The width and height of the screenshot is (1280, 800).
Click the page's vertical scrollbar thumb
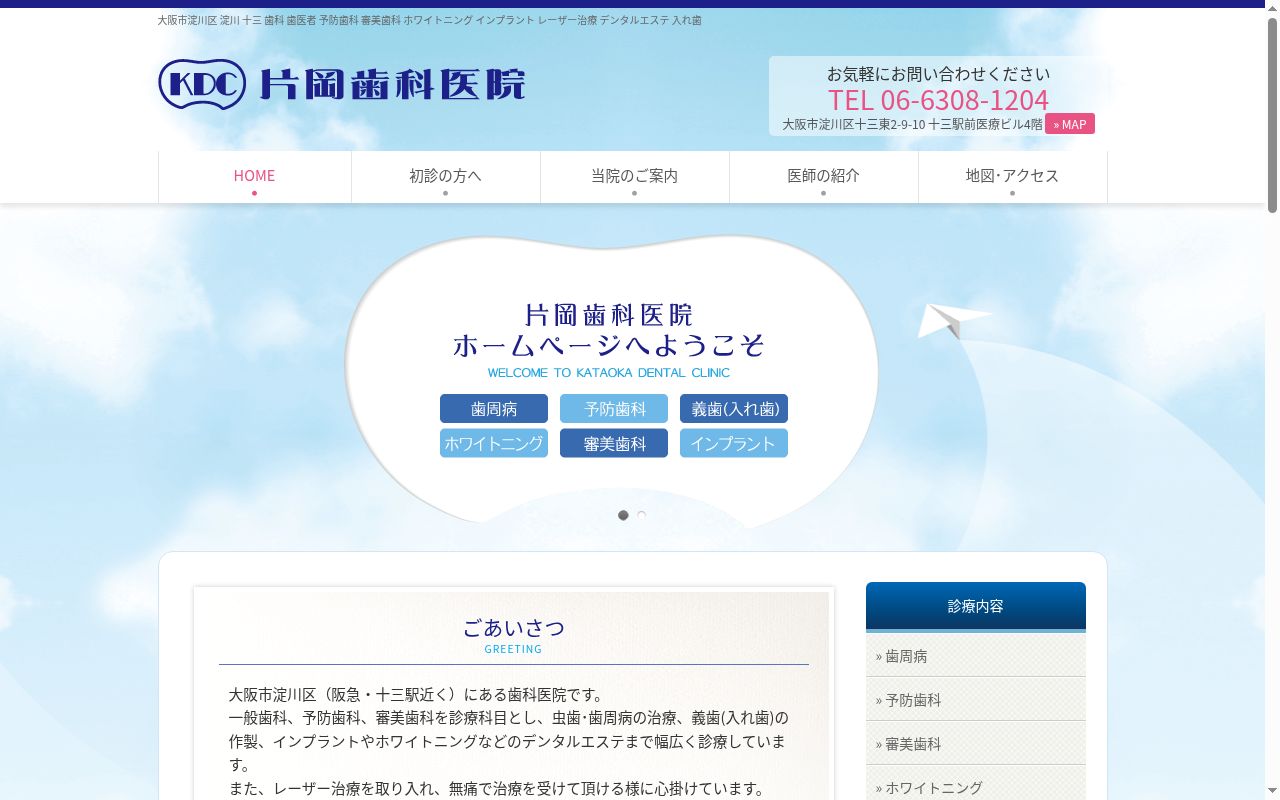[x=1272, y=115]
